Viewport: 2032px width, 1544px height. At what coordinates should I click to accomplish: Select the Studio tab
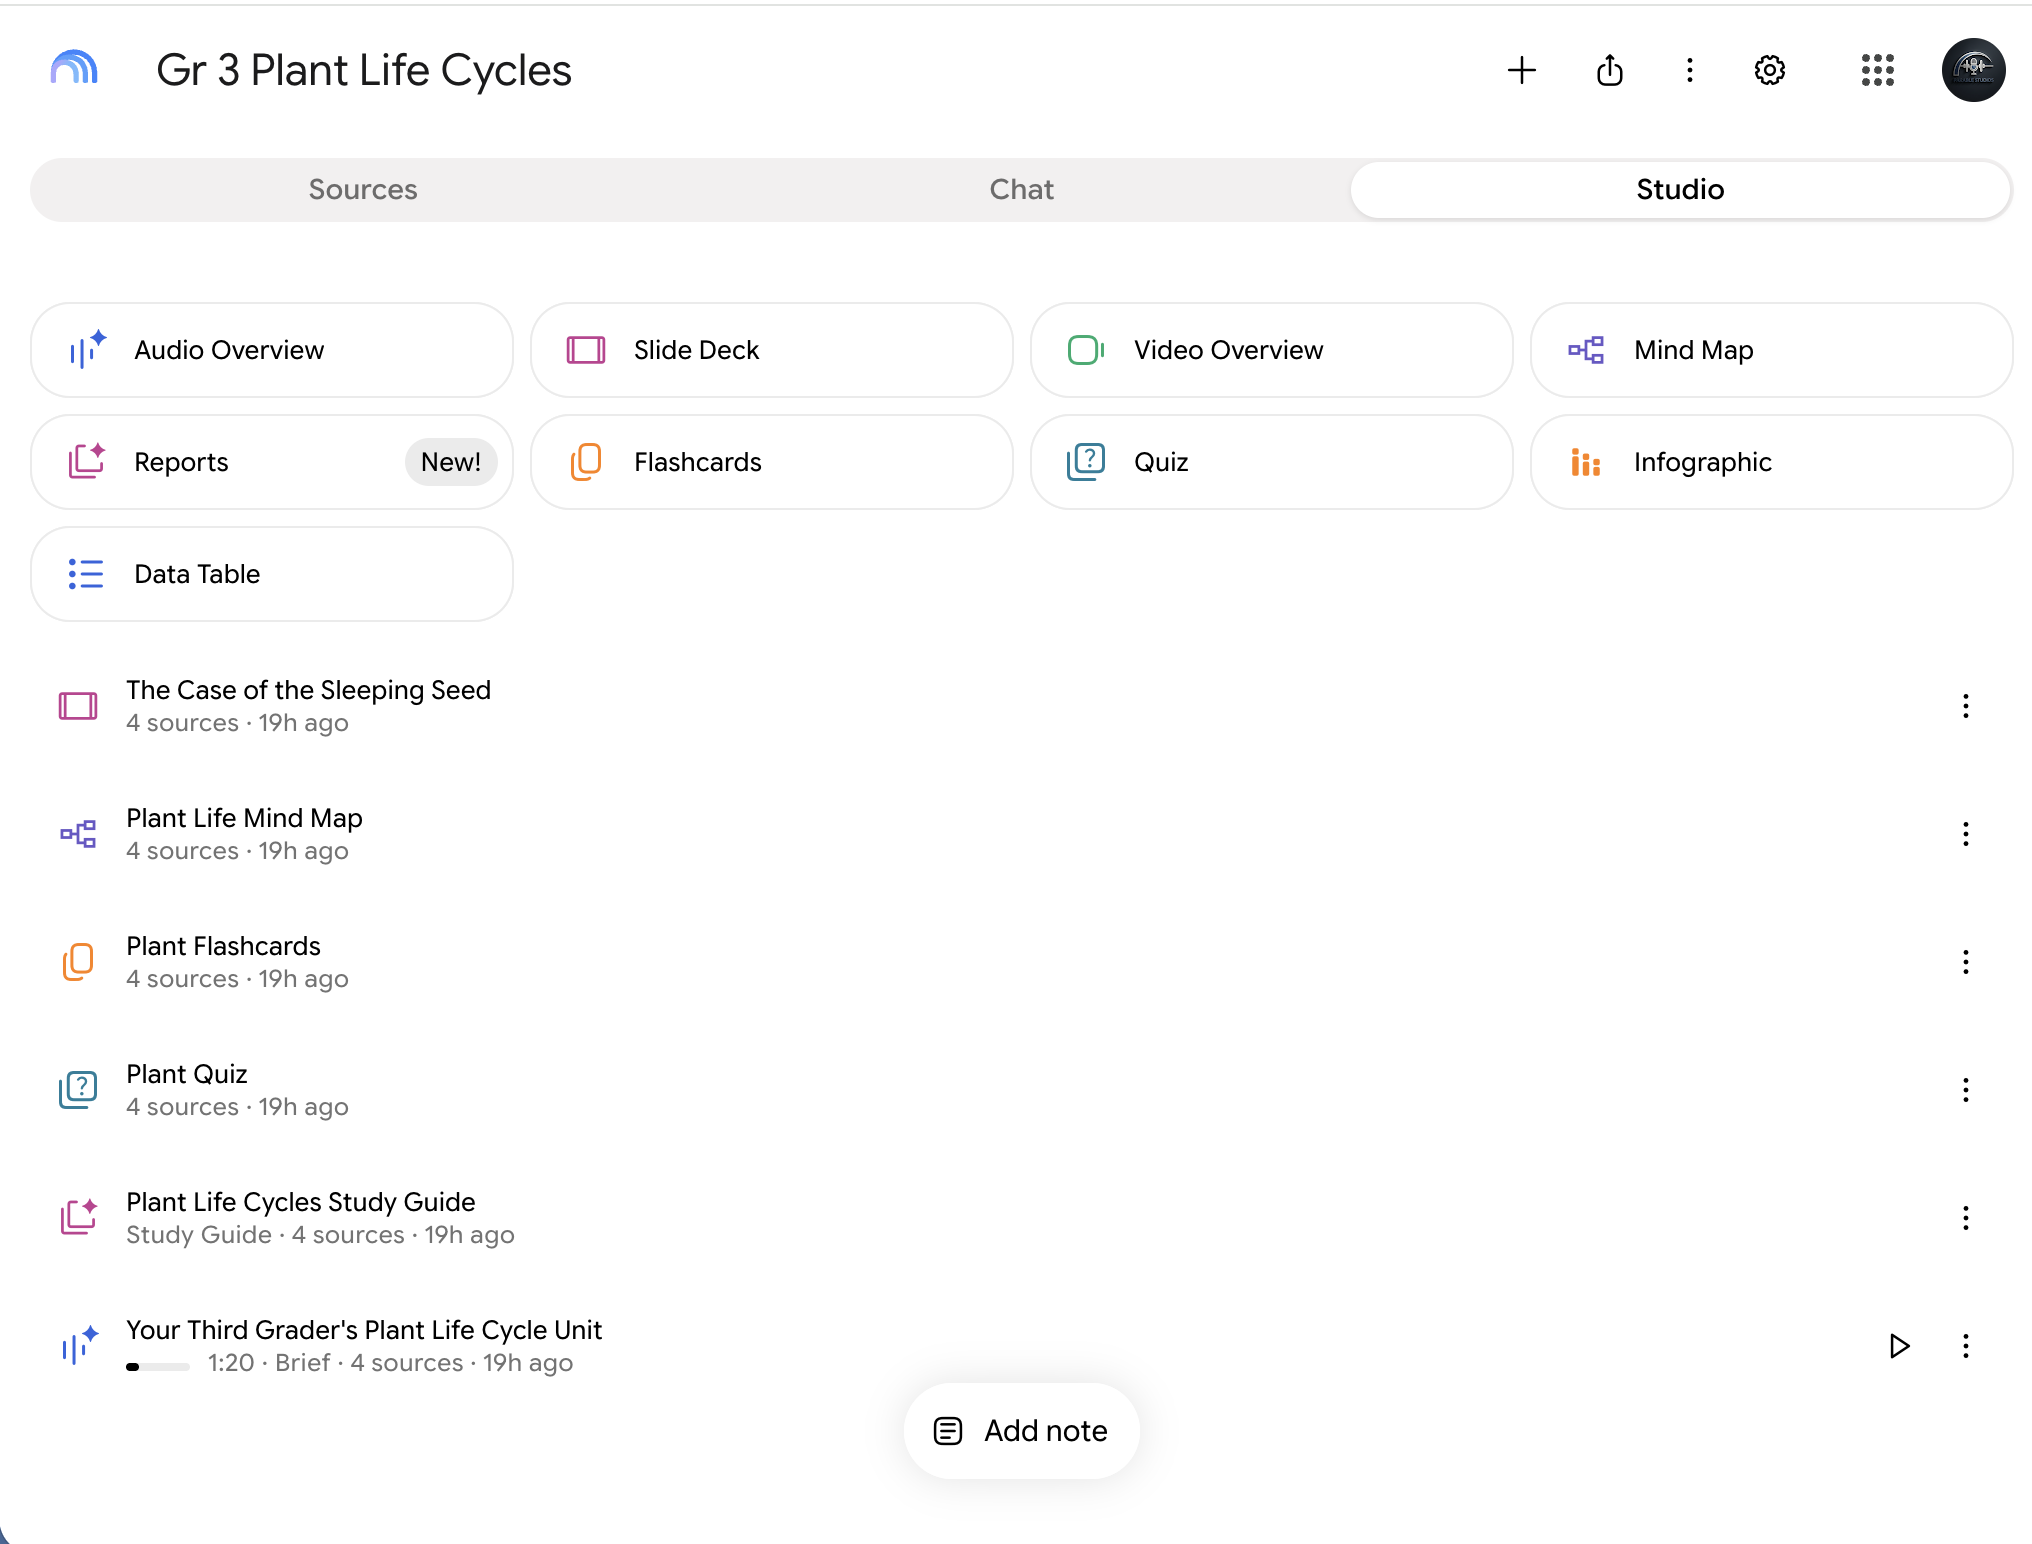pyautogui.click(x=1680, y=190)
